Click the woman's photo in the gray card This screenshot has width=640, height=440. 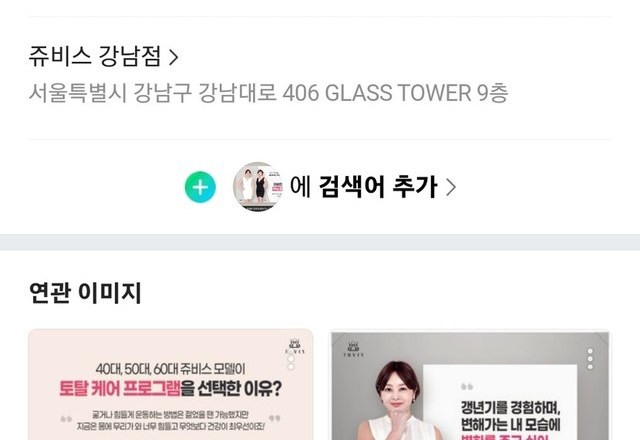click(394, 402)
